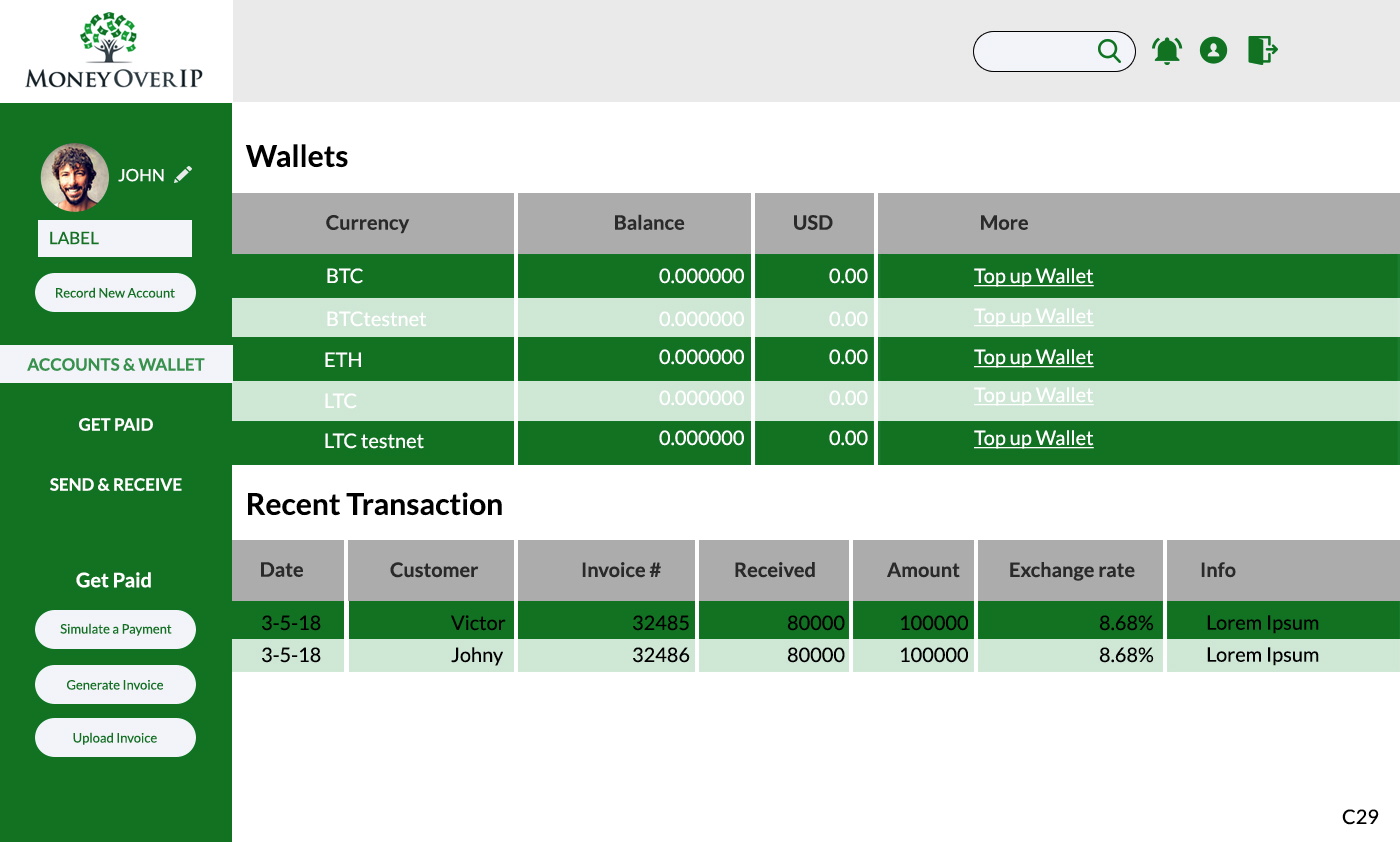Viewport: 1400px width, 842px height.
Task: Click the Upload Invoice button
Action: [115, 738]
